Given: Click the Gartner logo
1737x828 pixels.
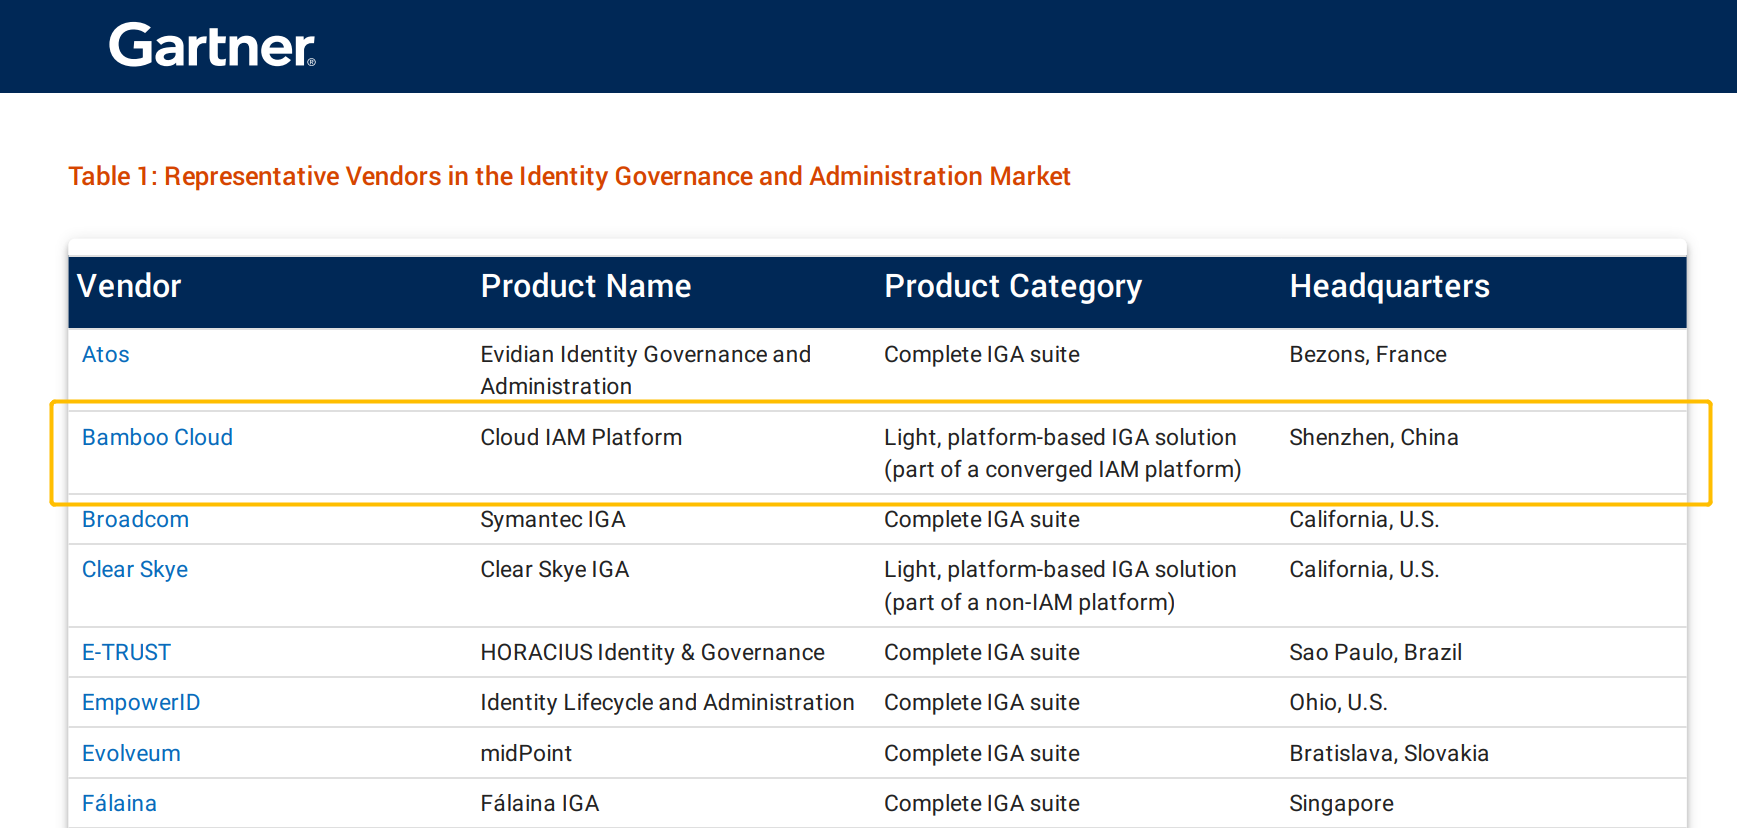Looking at the screenshot, I should (x=212, y=46).
